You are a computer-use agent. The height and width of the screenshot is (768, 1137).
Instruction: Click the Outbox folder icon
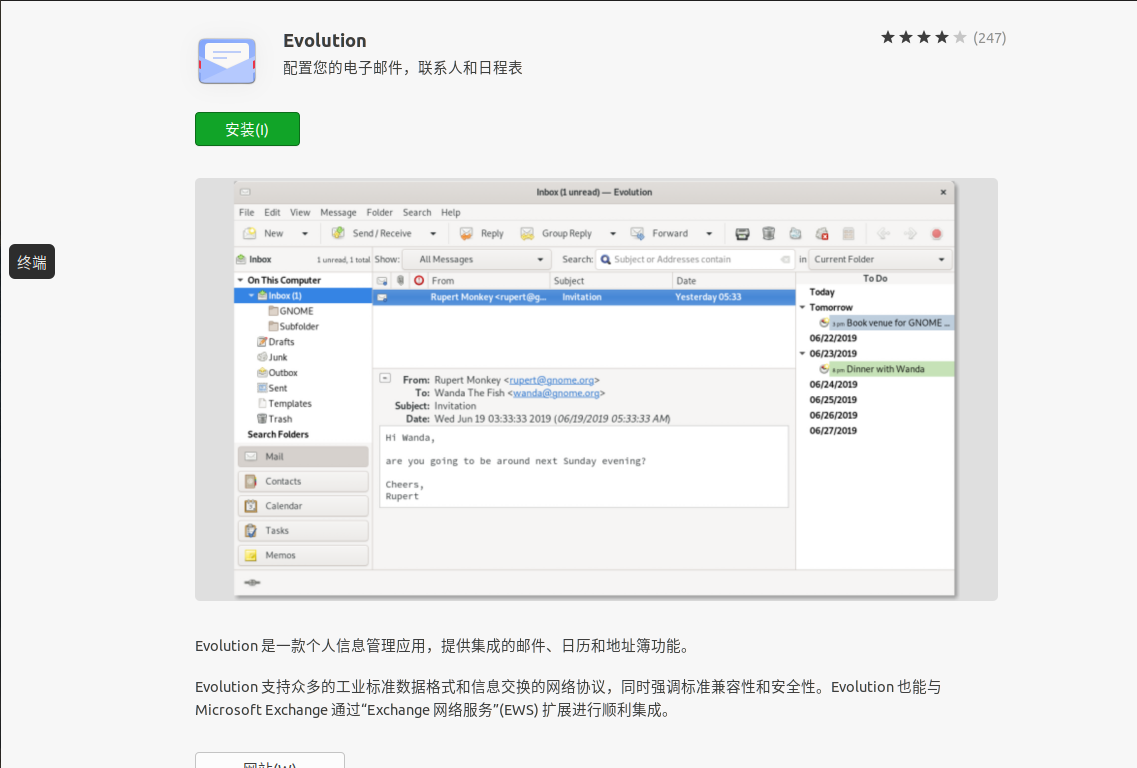(262, 373)
